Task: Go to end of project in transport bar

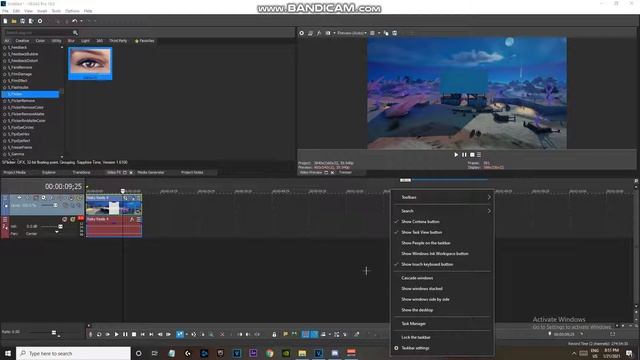Action: tap(151, 334)
